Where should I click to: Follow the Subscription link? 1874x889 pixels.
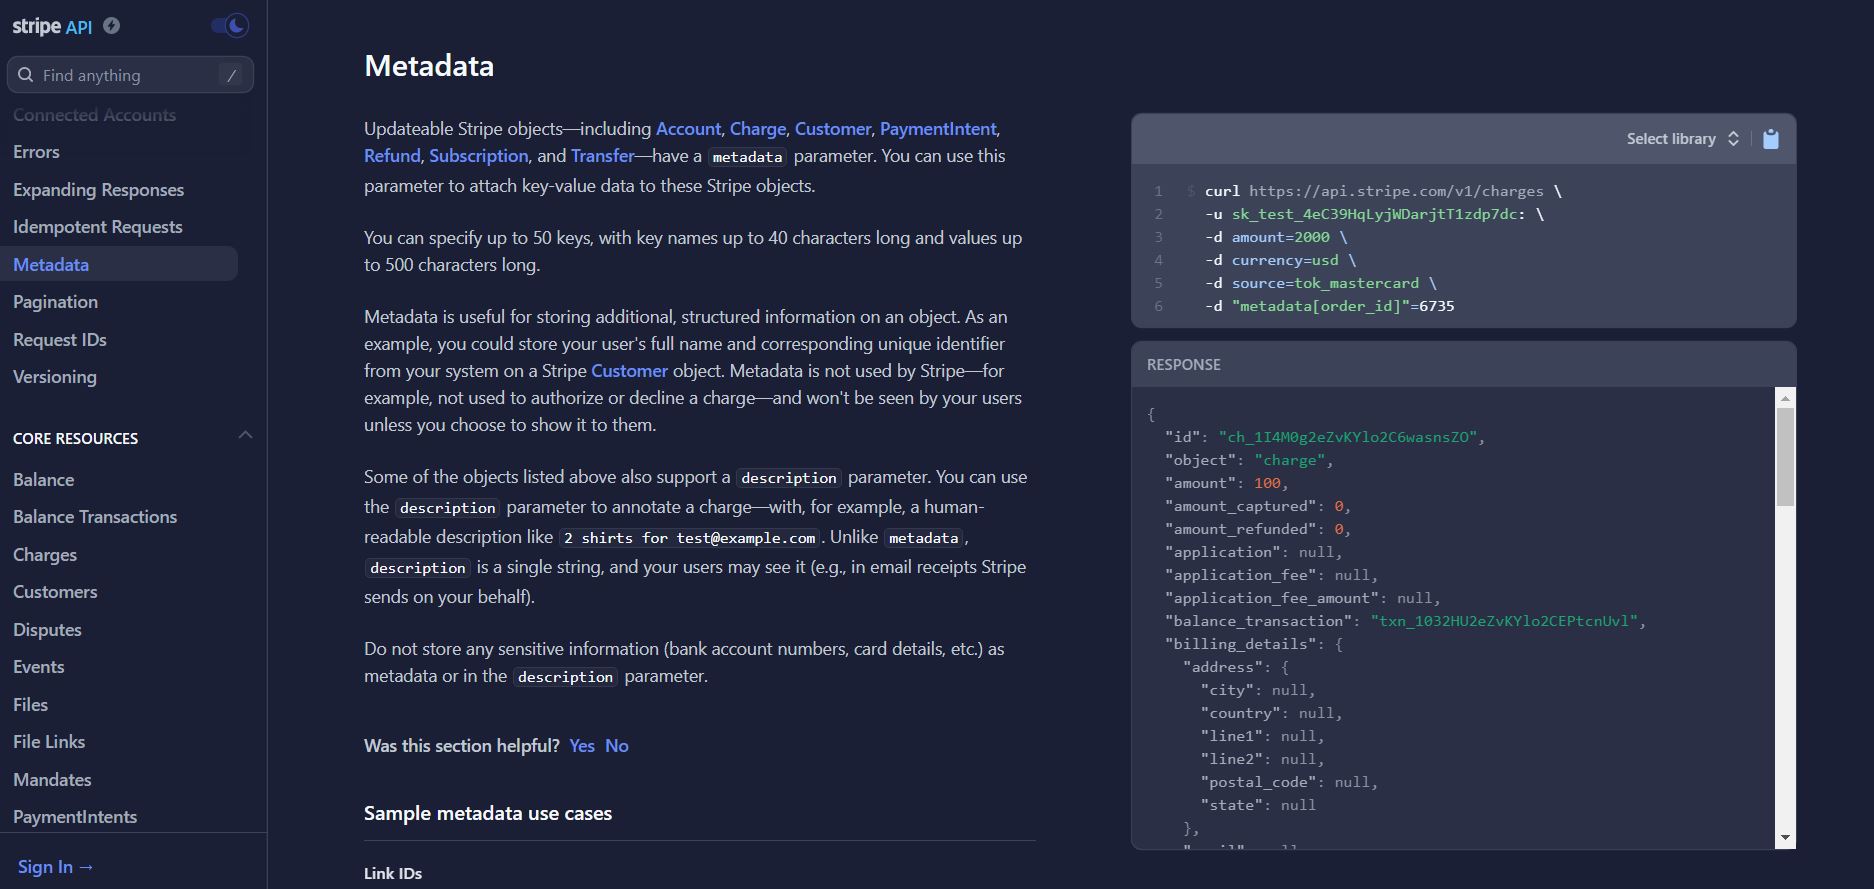pos(479,156)
